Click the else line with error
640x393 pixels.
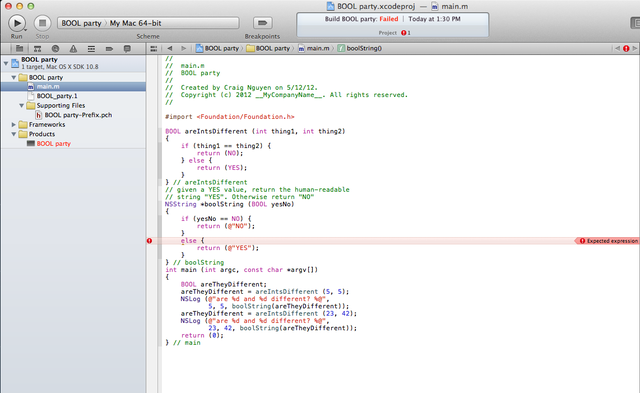193,241
